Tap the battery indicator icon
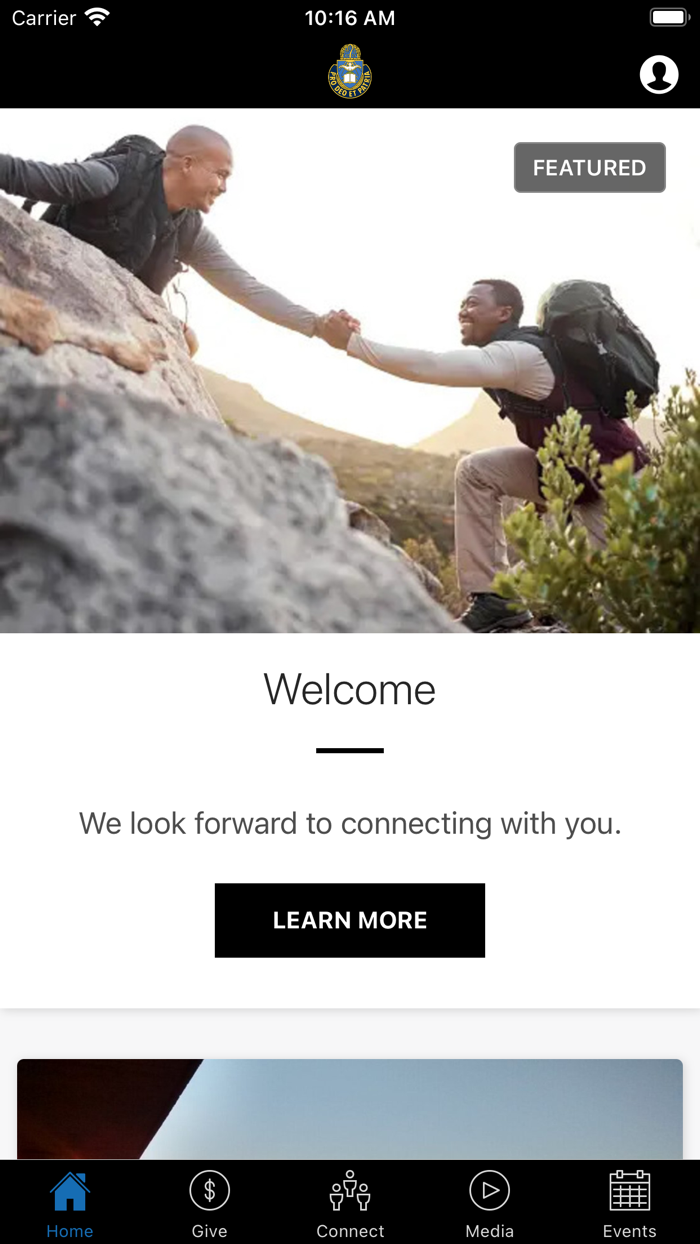This screenshot has height=1244, width=700. [x=668, y=17]
